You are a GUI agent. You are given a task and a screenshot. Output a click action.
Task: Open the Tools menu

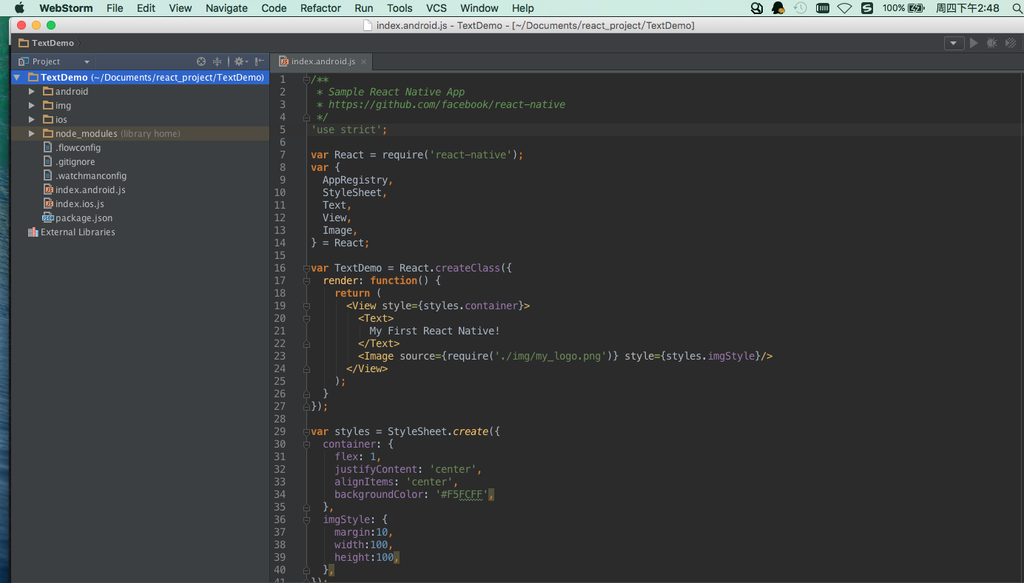(x=399, y=8)
